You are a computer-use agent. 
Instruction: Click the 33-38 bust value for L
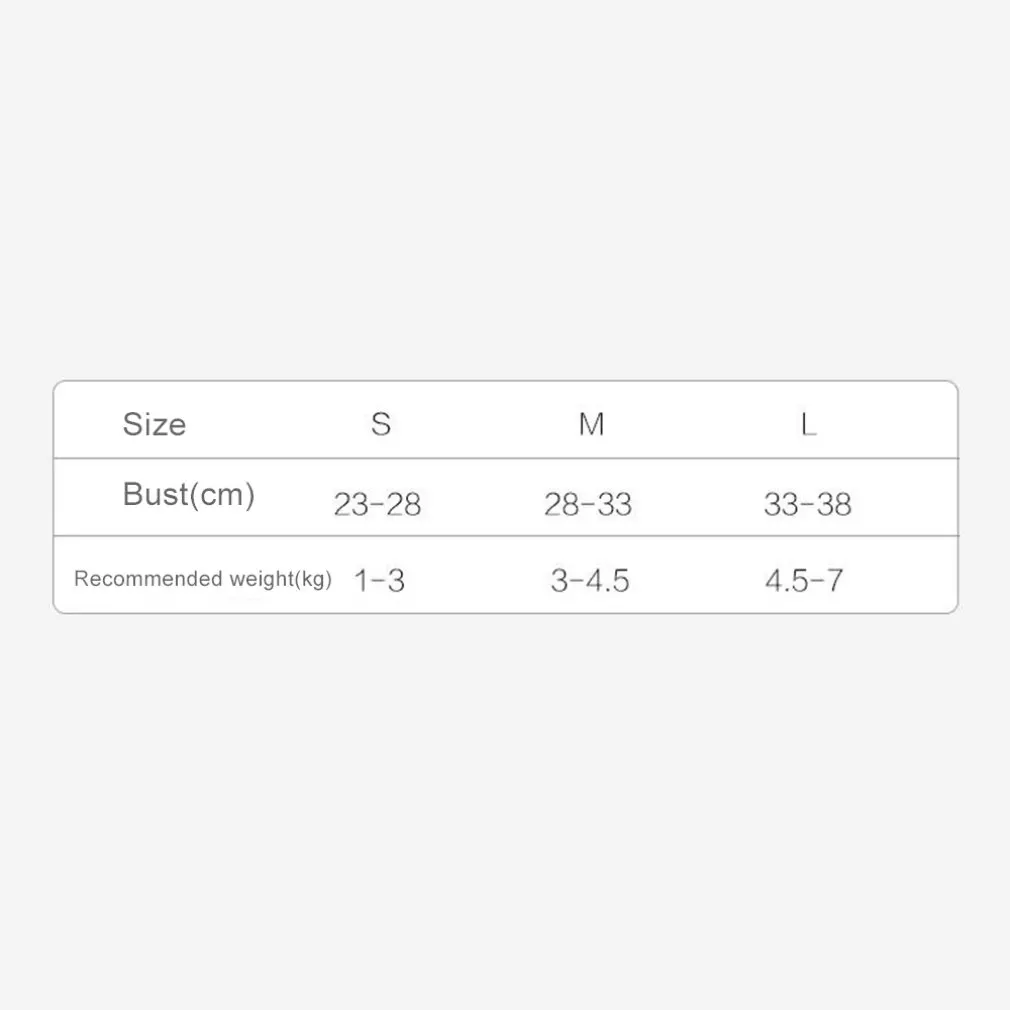pyautogui.click(x=807, y=504)
